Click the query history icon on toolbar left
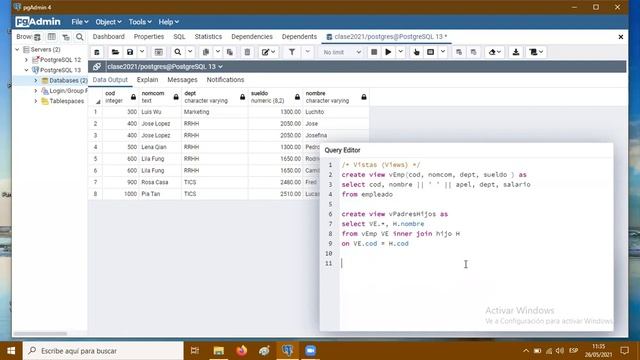The width and height of the screenshot is (640, 360). (97, 52)
